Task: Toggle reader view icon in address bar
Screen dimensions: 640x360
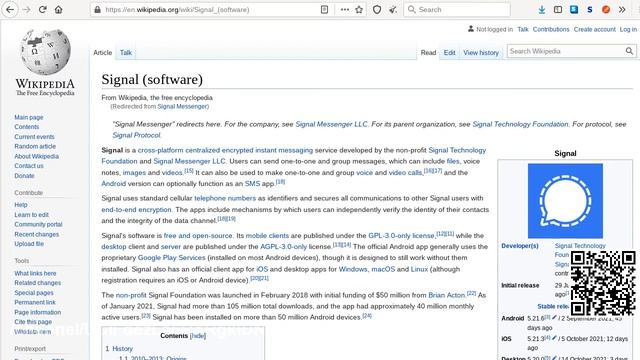Action: (x=324, y=9)
